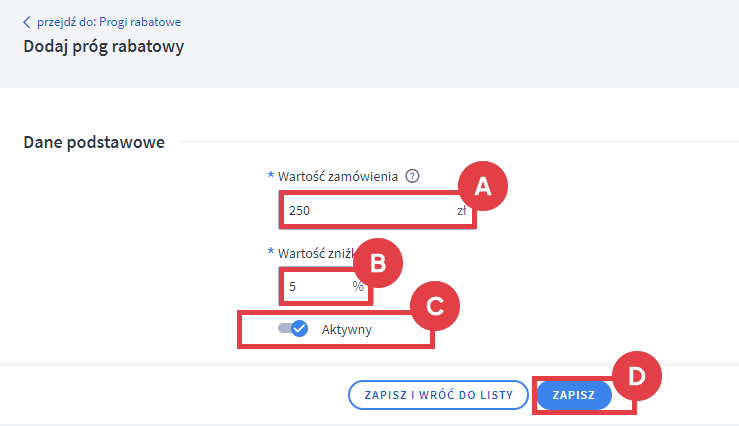739x426 pixels.
Task: Click the "Aktywny" label text
Action: tap(347, 329)
